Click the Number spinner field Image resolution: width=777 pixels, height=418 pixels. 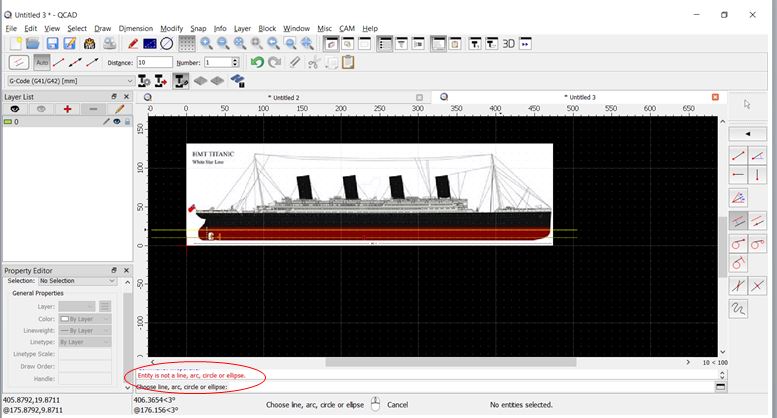point(222,62)
